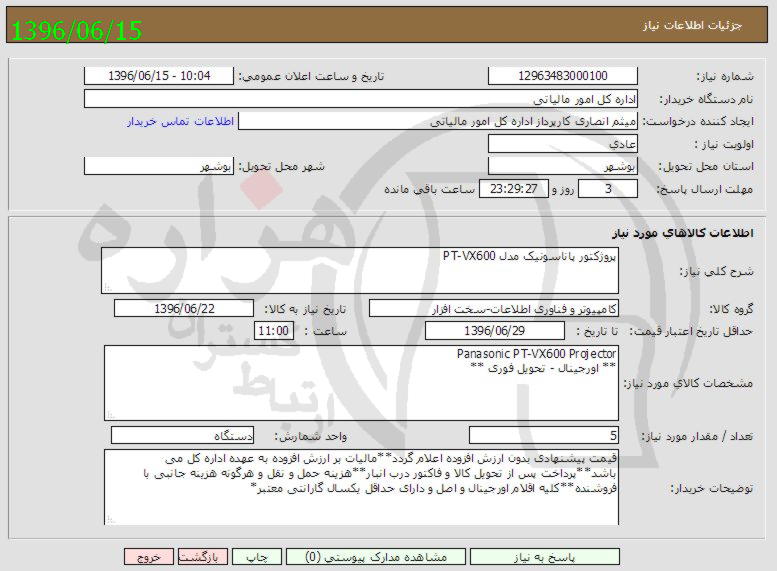The height and width of the screenshot is (571, 777).
Task: Open اطلاعات تماس خریدار link
Action: pyautogui.click(x=180, y=121)
